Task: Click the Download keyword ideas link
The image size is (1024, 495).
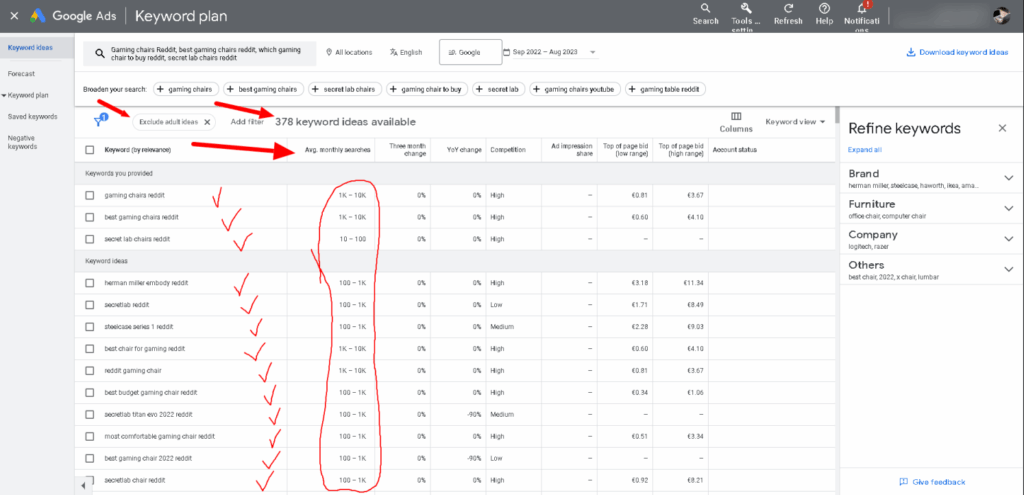Action: click(957, 52)
